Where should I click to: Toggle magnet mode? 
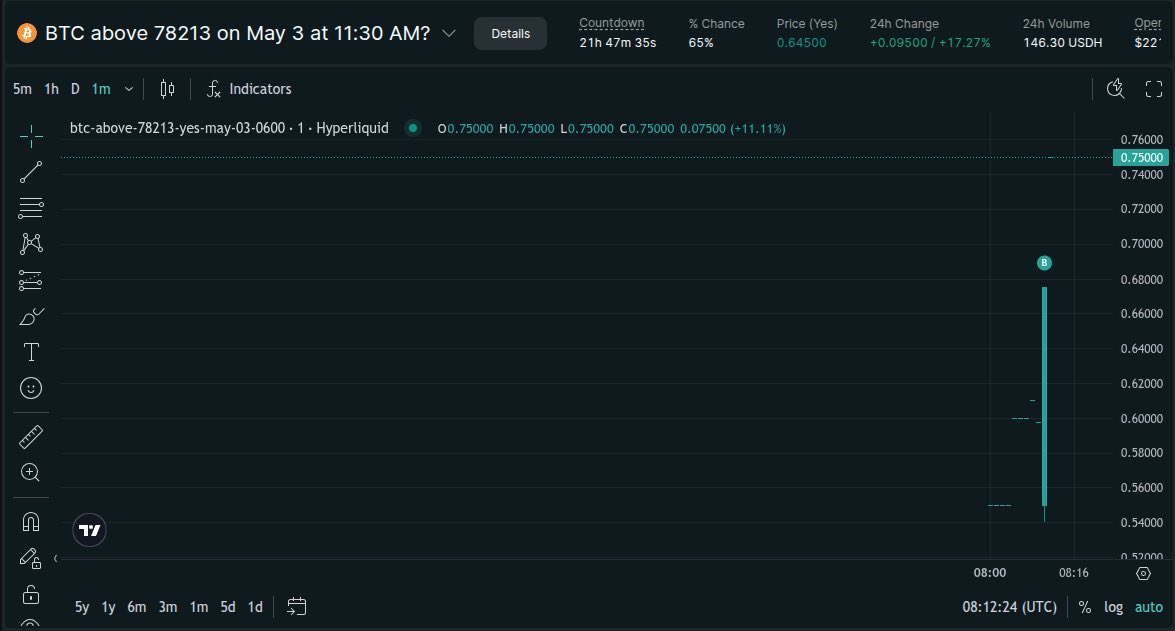(31, 522)
